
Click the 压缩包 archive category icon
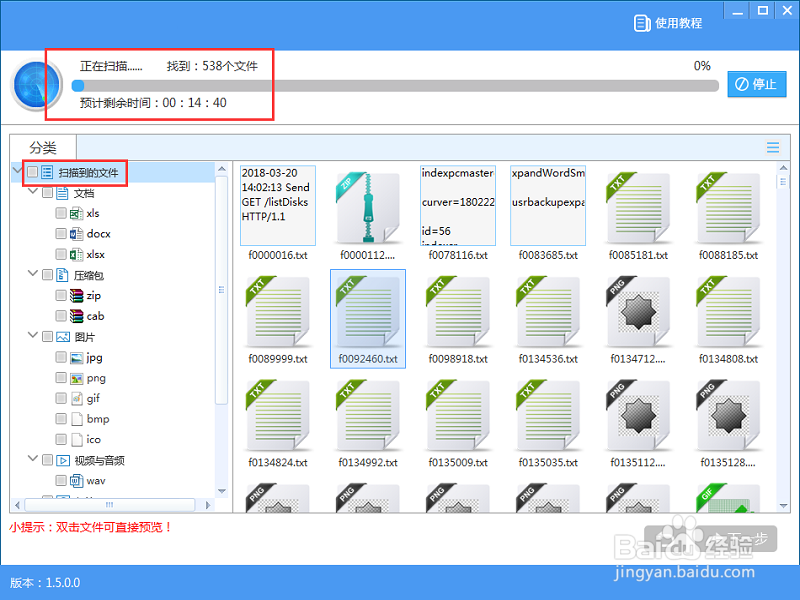[62, 275]
